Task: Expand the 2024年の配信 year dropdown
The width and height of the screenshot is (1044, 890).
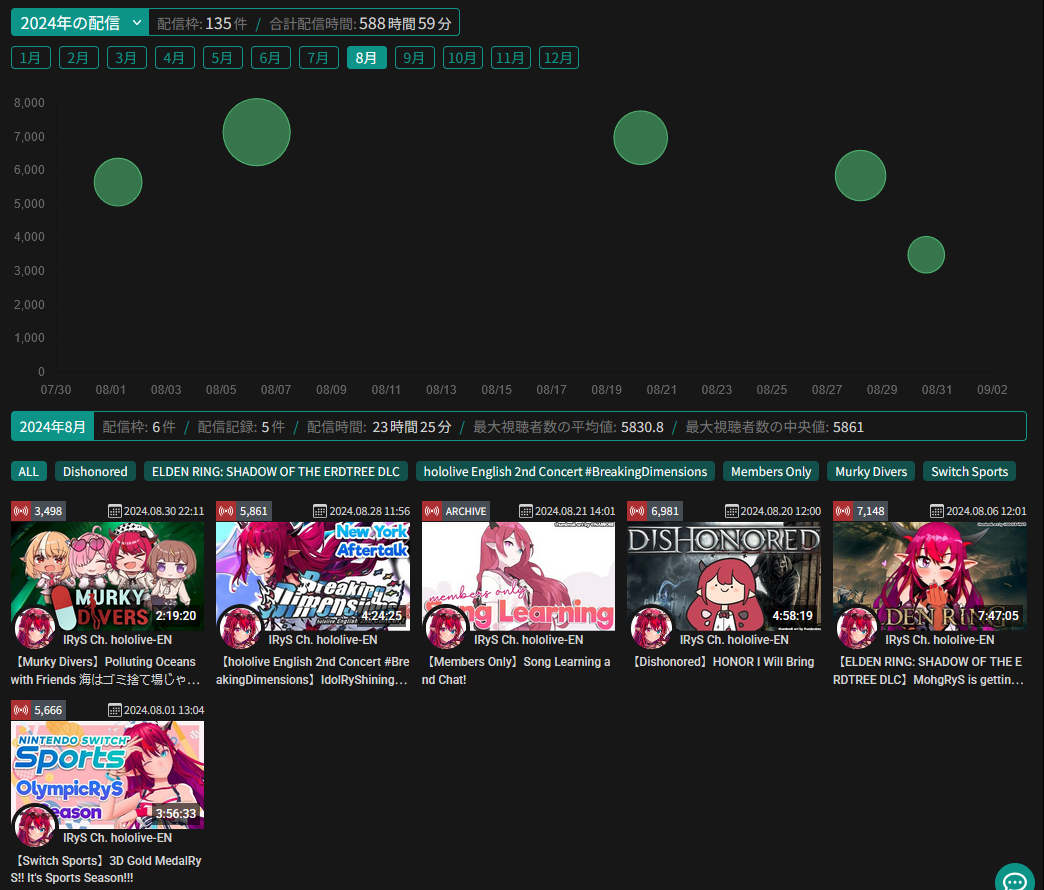Action: (x=80, y=23)
